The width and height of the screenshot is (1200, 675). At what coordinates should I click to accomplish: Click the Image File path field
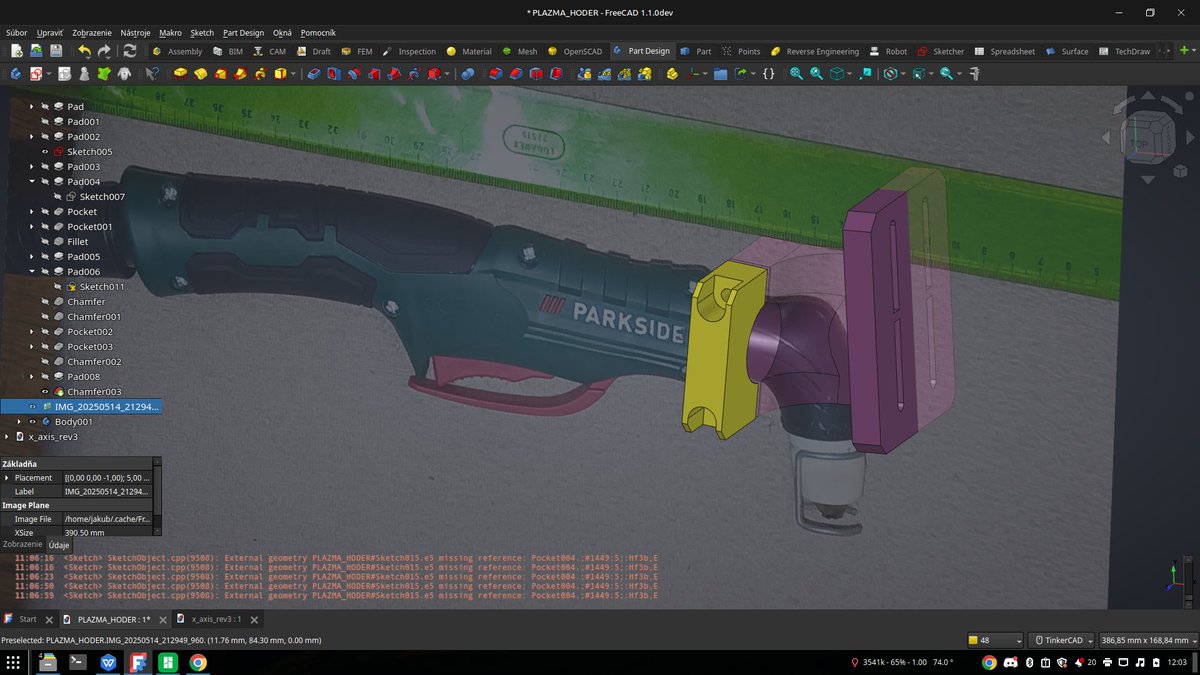[109, 519]
